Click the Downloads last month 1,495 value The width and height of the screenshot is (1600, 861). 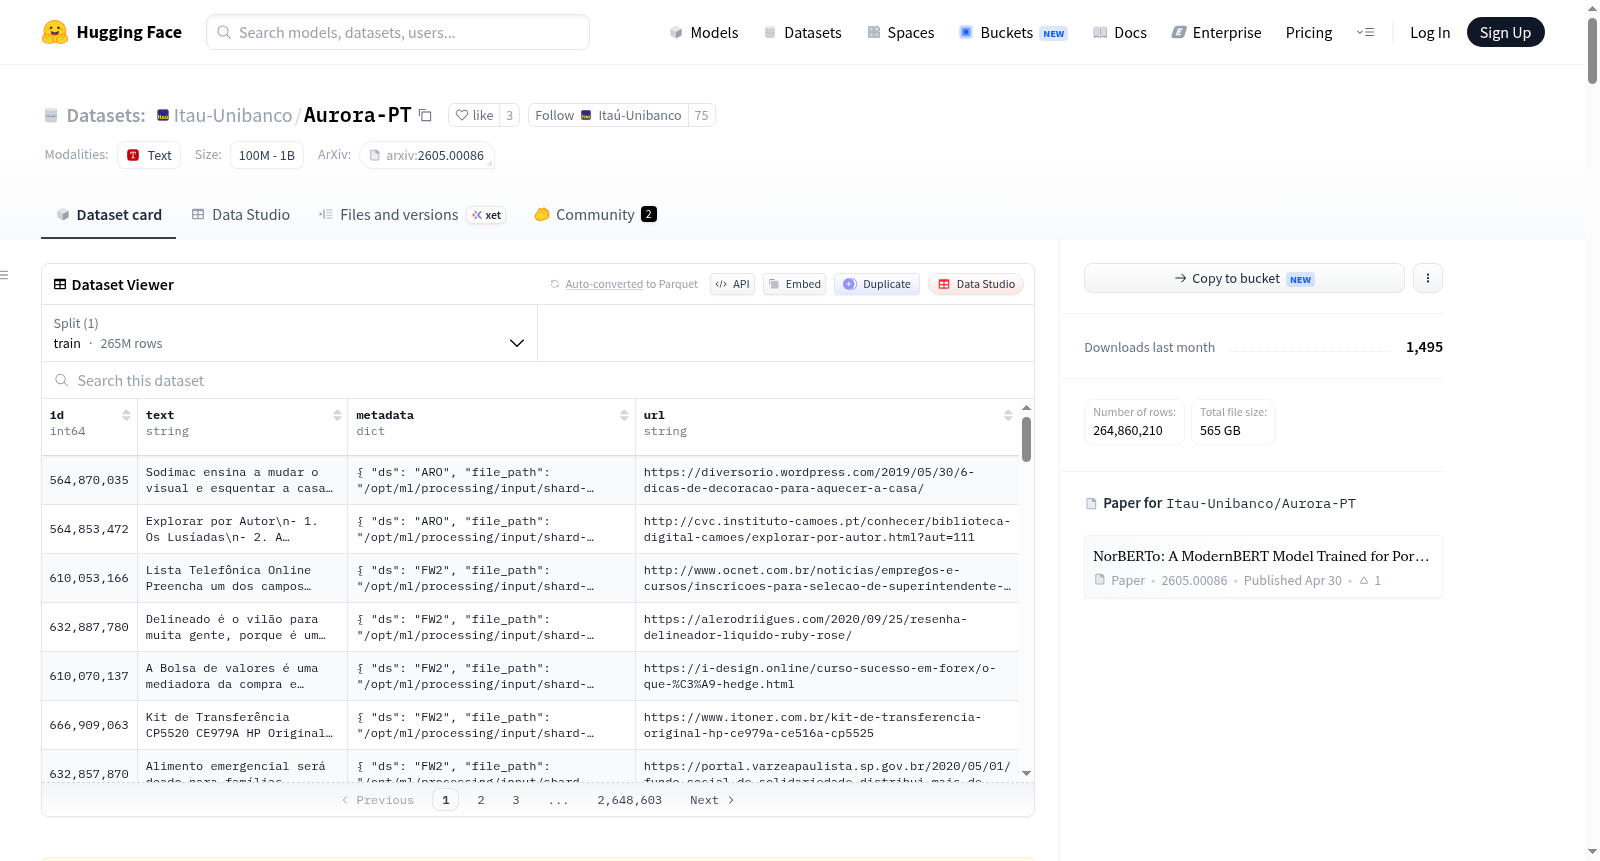(1424, 347)
